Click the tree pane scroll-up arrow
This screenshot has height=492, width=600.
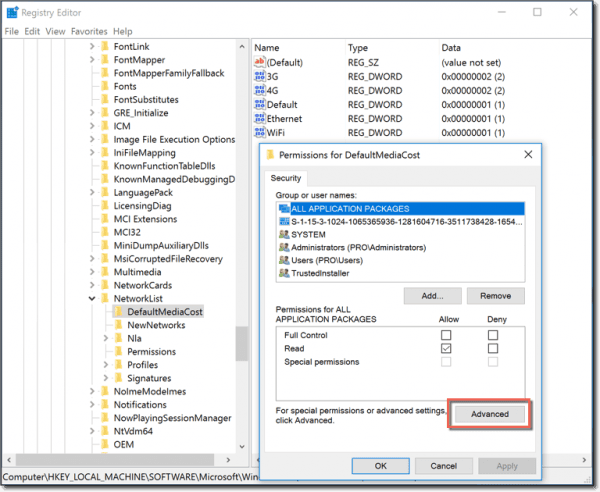(x=242, y=46)
